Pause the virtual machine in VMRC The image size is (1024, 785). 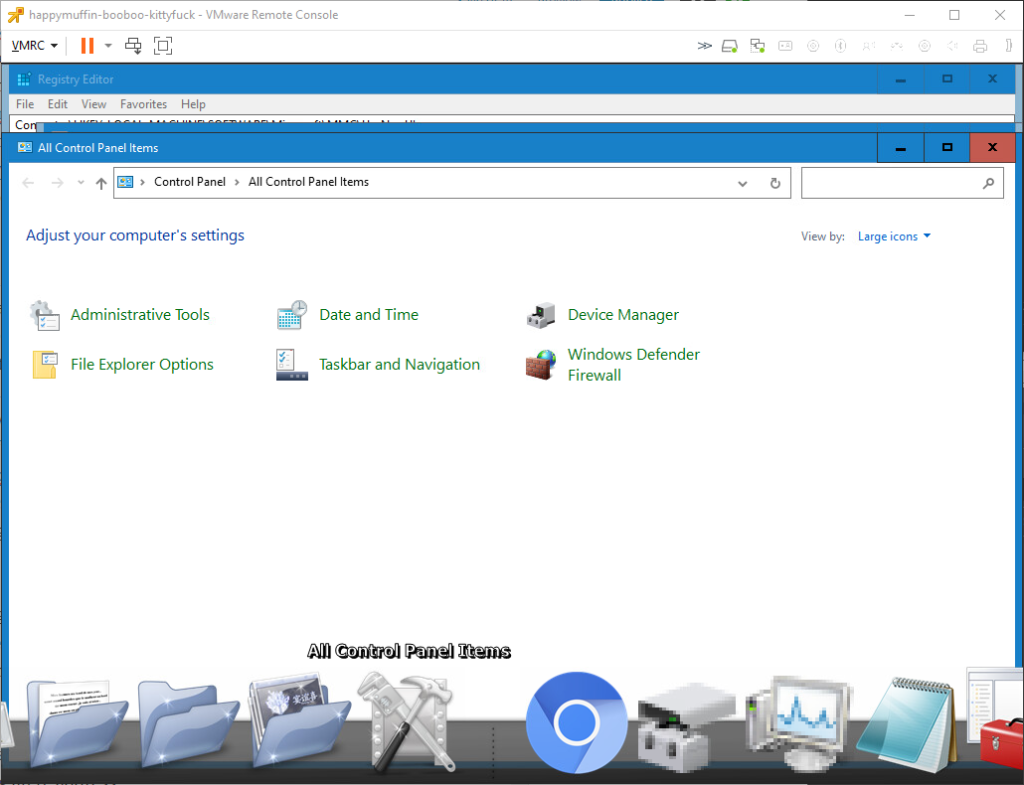click(x=87, y=45)
